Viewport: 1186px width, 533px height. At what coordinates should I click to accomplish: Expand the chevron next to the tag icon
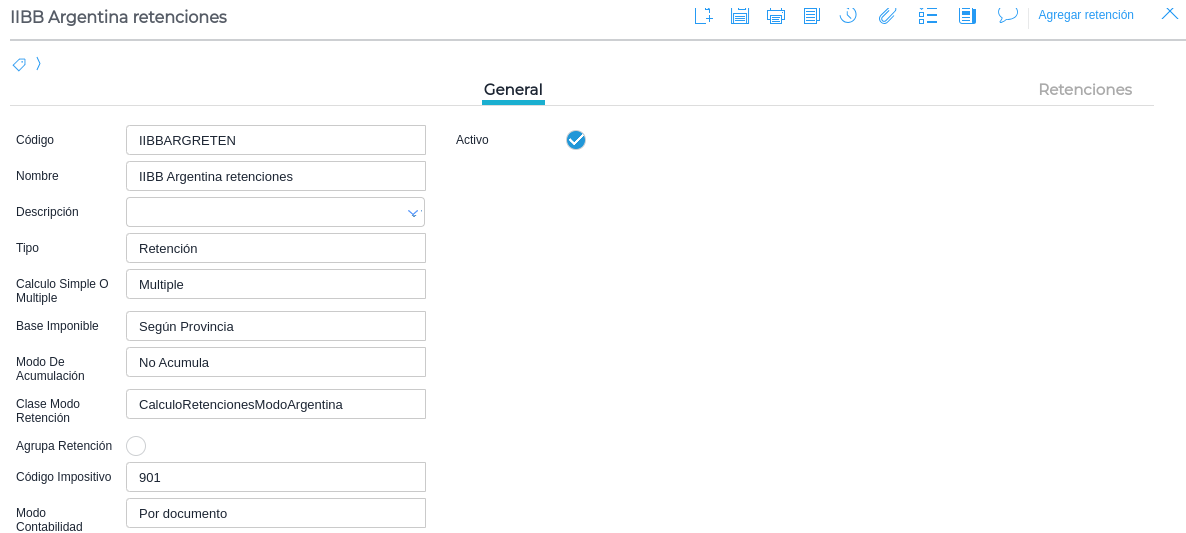point(38,64)
